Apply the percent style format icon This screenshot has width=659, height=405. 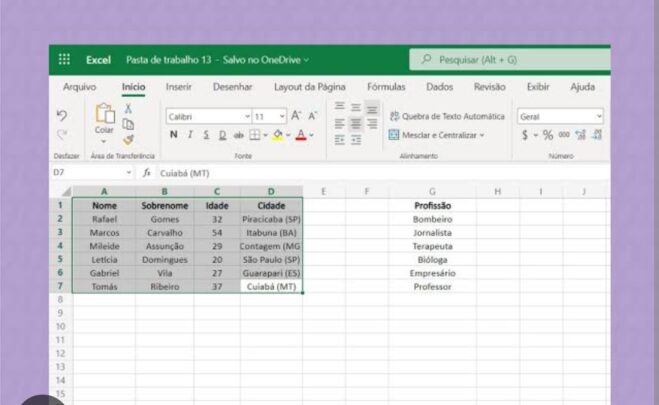548,135
